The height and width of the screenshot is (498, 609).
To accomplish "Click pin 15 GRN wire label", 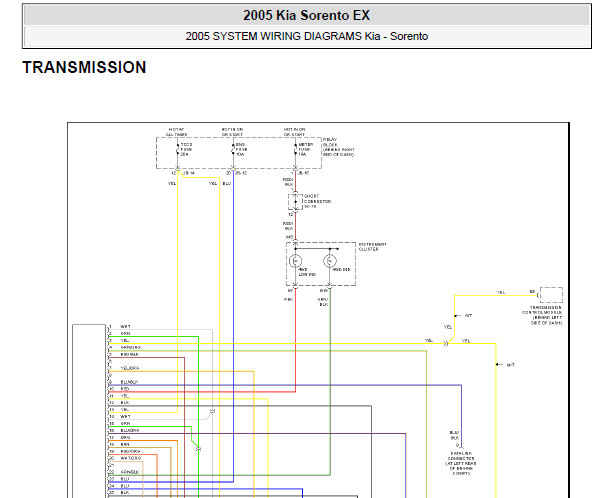I will click(125, 423).
